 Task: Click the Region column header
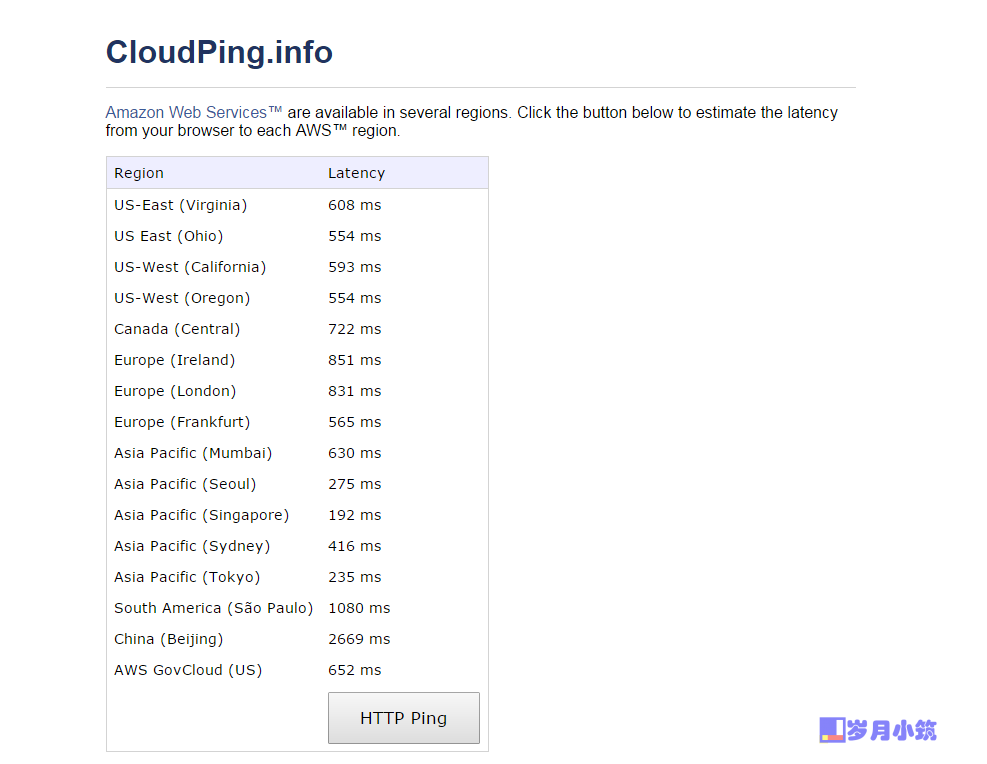click(x=138, y=173)
